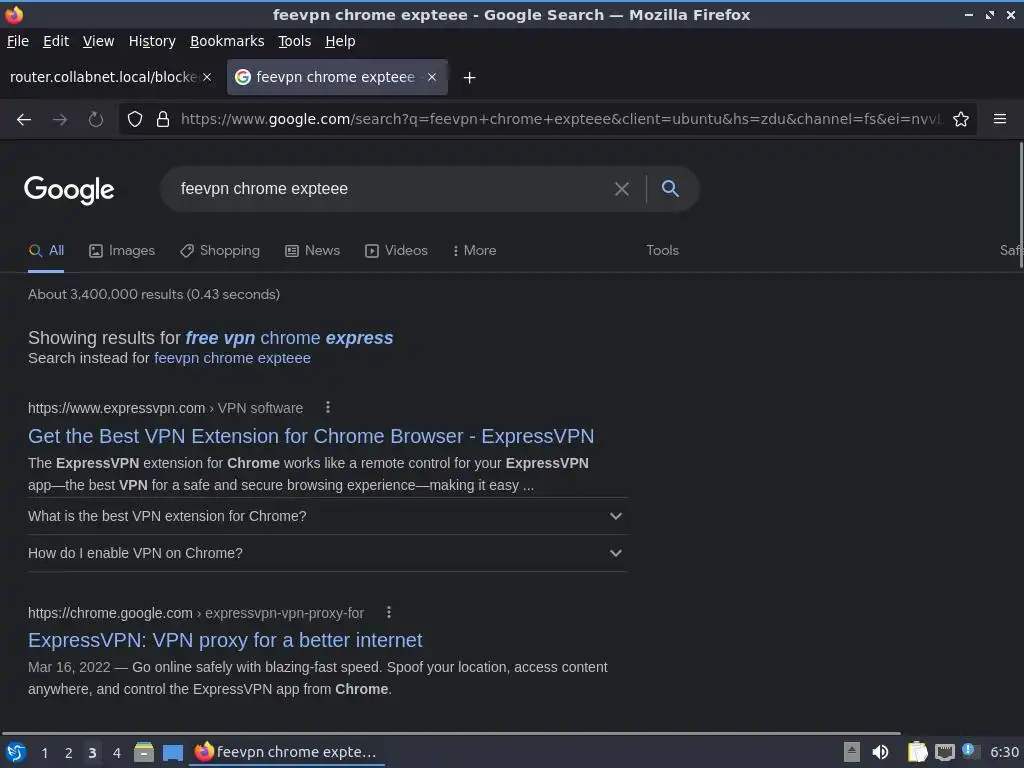Switch to workspace 2
1024x768 pixels.
[68, 753]
